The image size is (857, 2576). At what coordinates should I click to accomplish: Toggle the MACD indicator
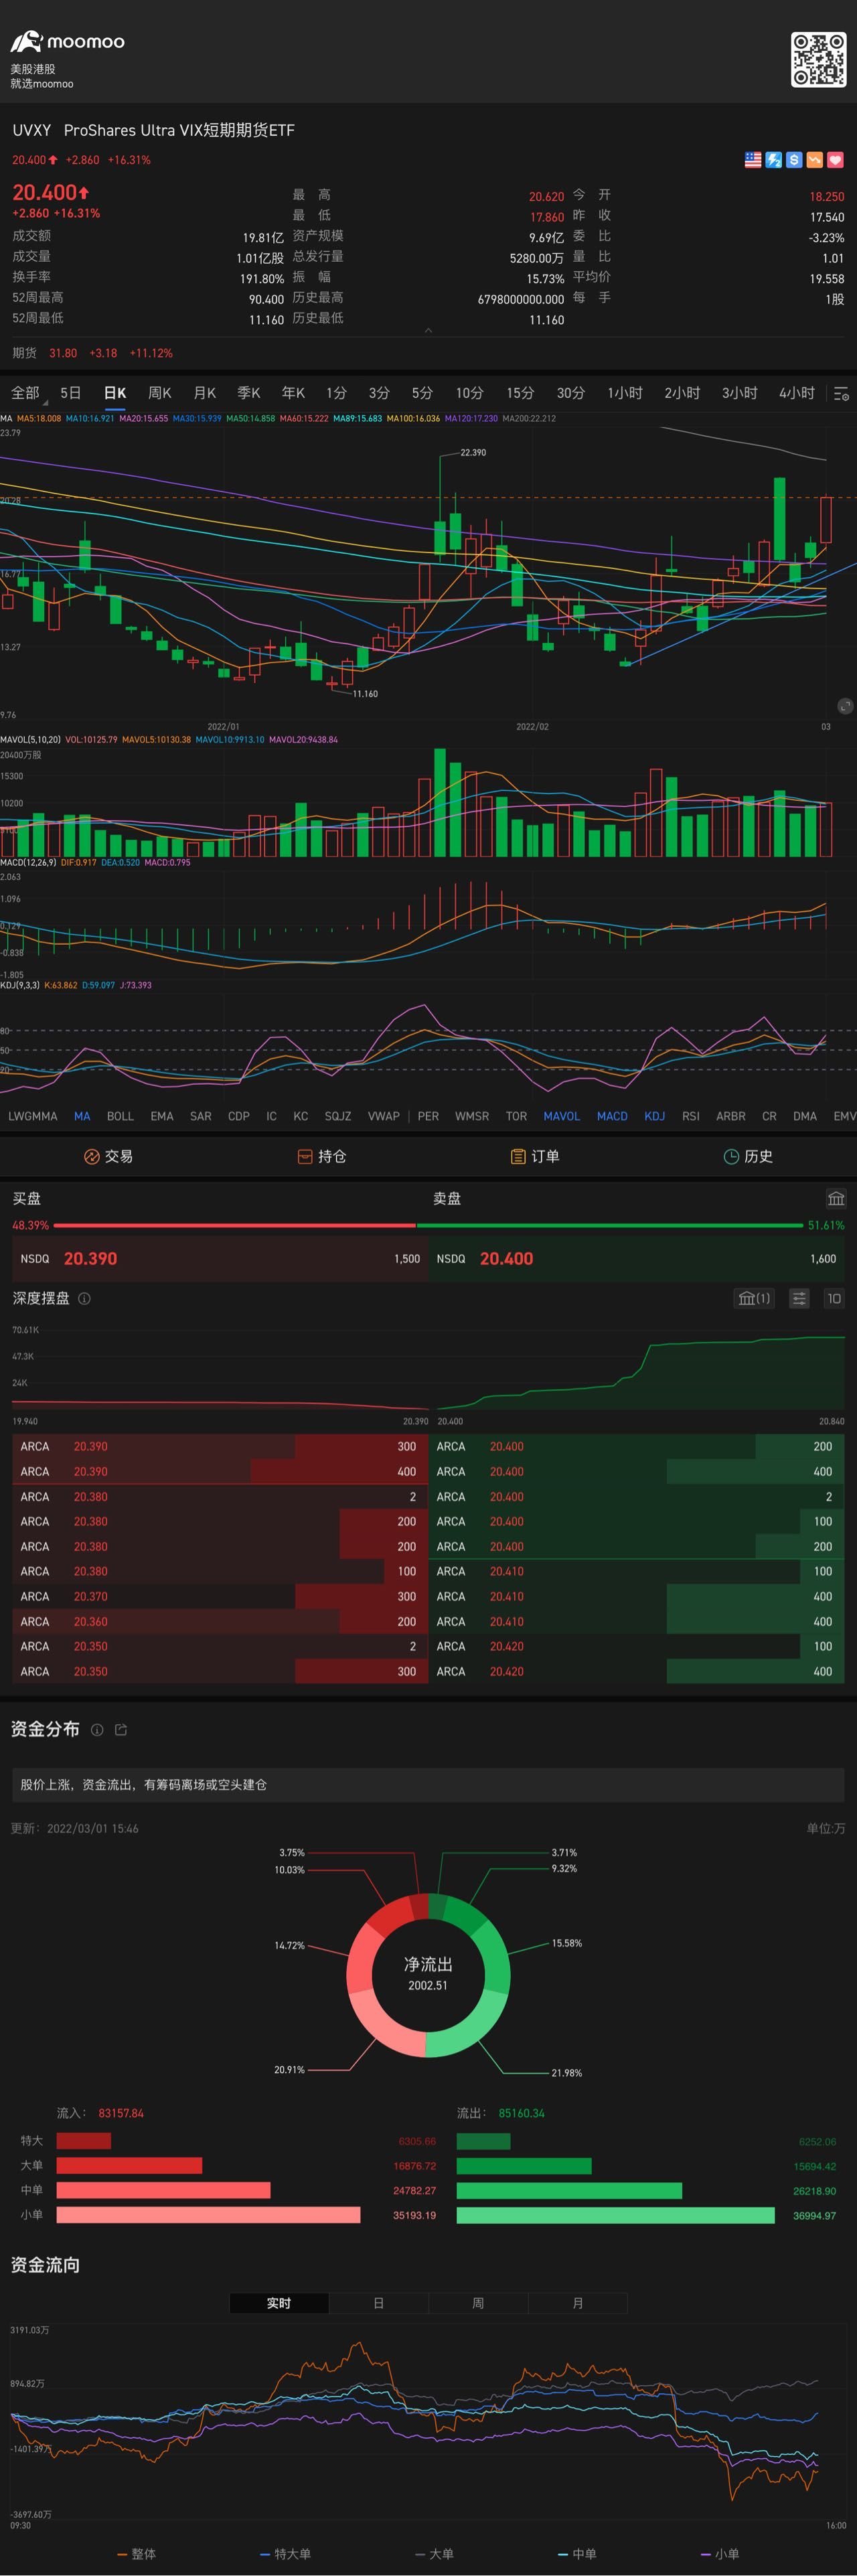click(612, 1116)
